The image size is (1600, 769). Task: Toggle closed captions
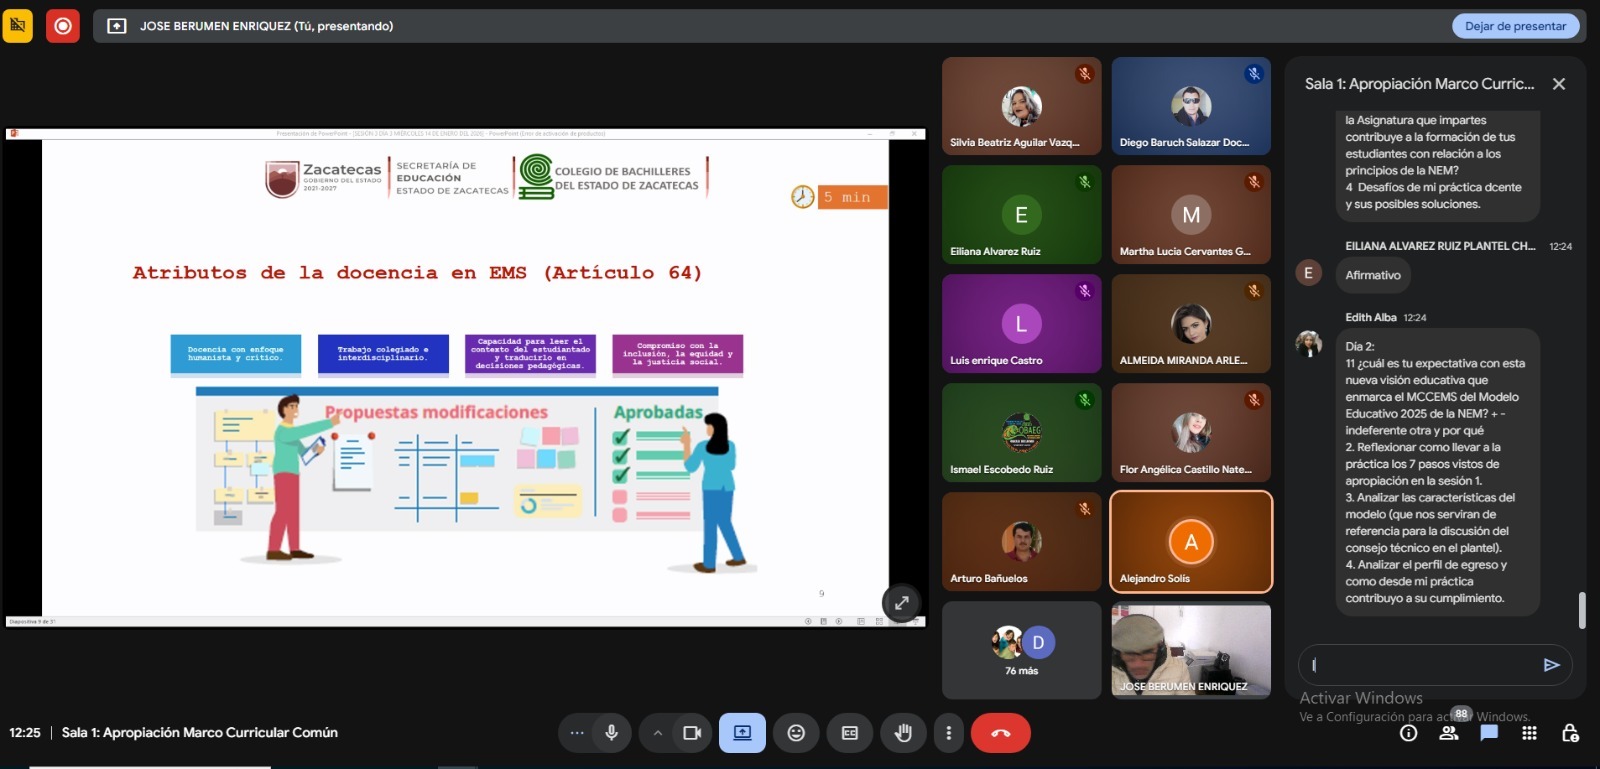pyautogui.click(x=850, y=733)
